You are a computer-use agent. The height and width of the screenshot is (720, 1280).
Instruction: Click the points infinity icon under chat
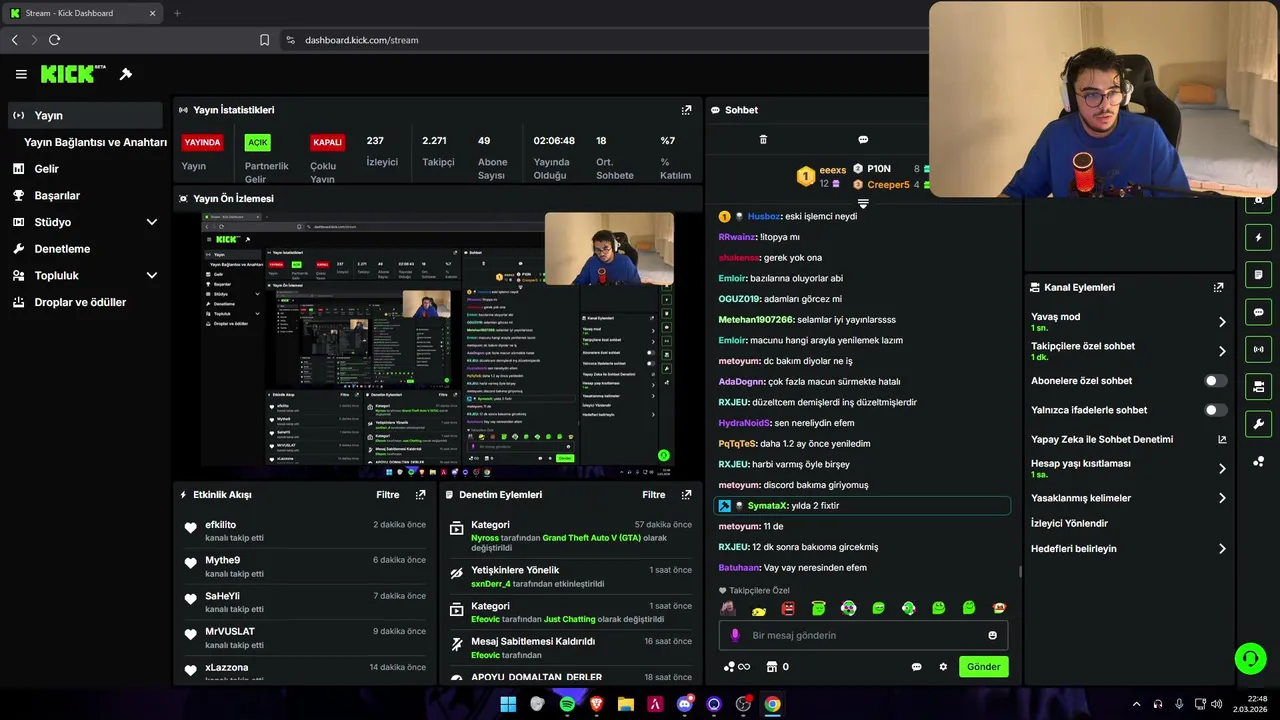(x=736, y=667)
